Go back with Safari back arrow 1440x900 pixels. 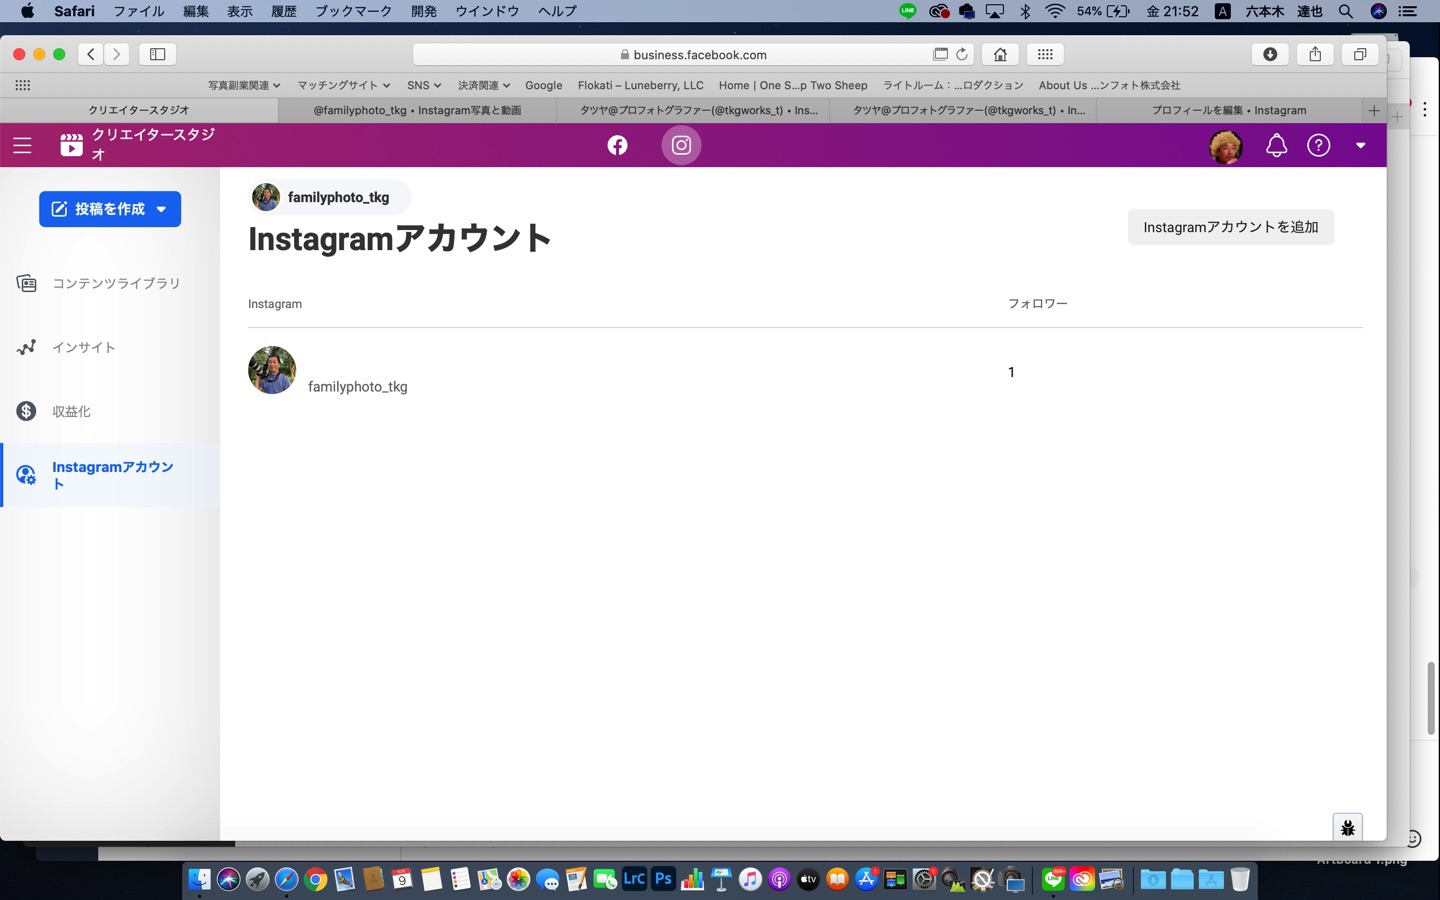[x=91, y=54]
